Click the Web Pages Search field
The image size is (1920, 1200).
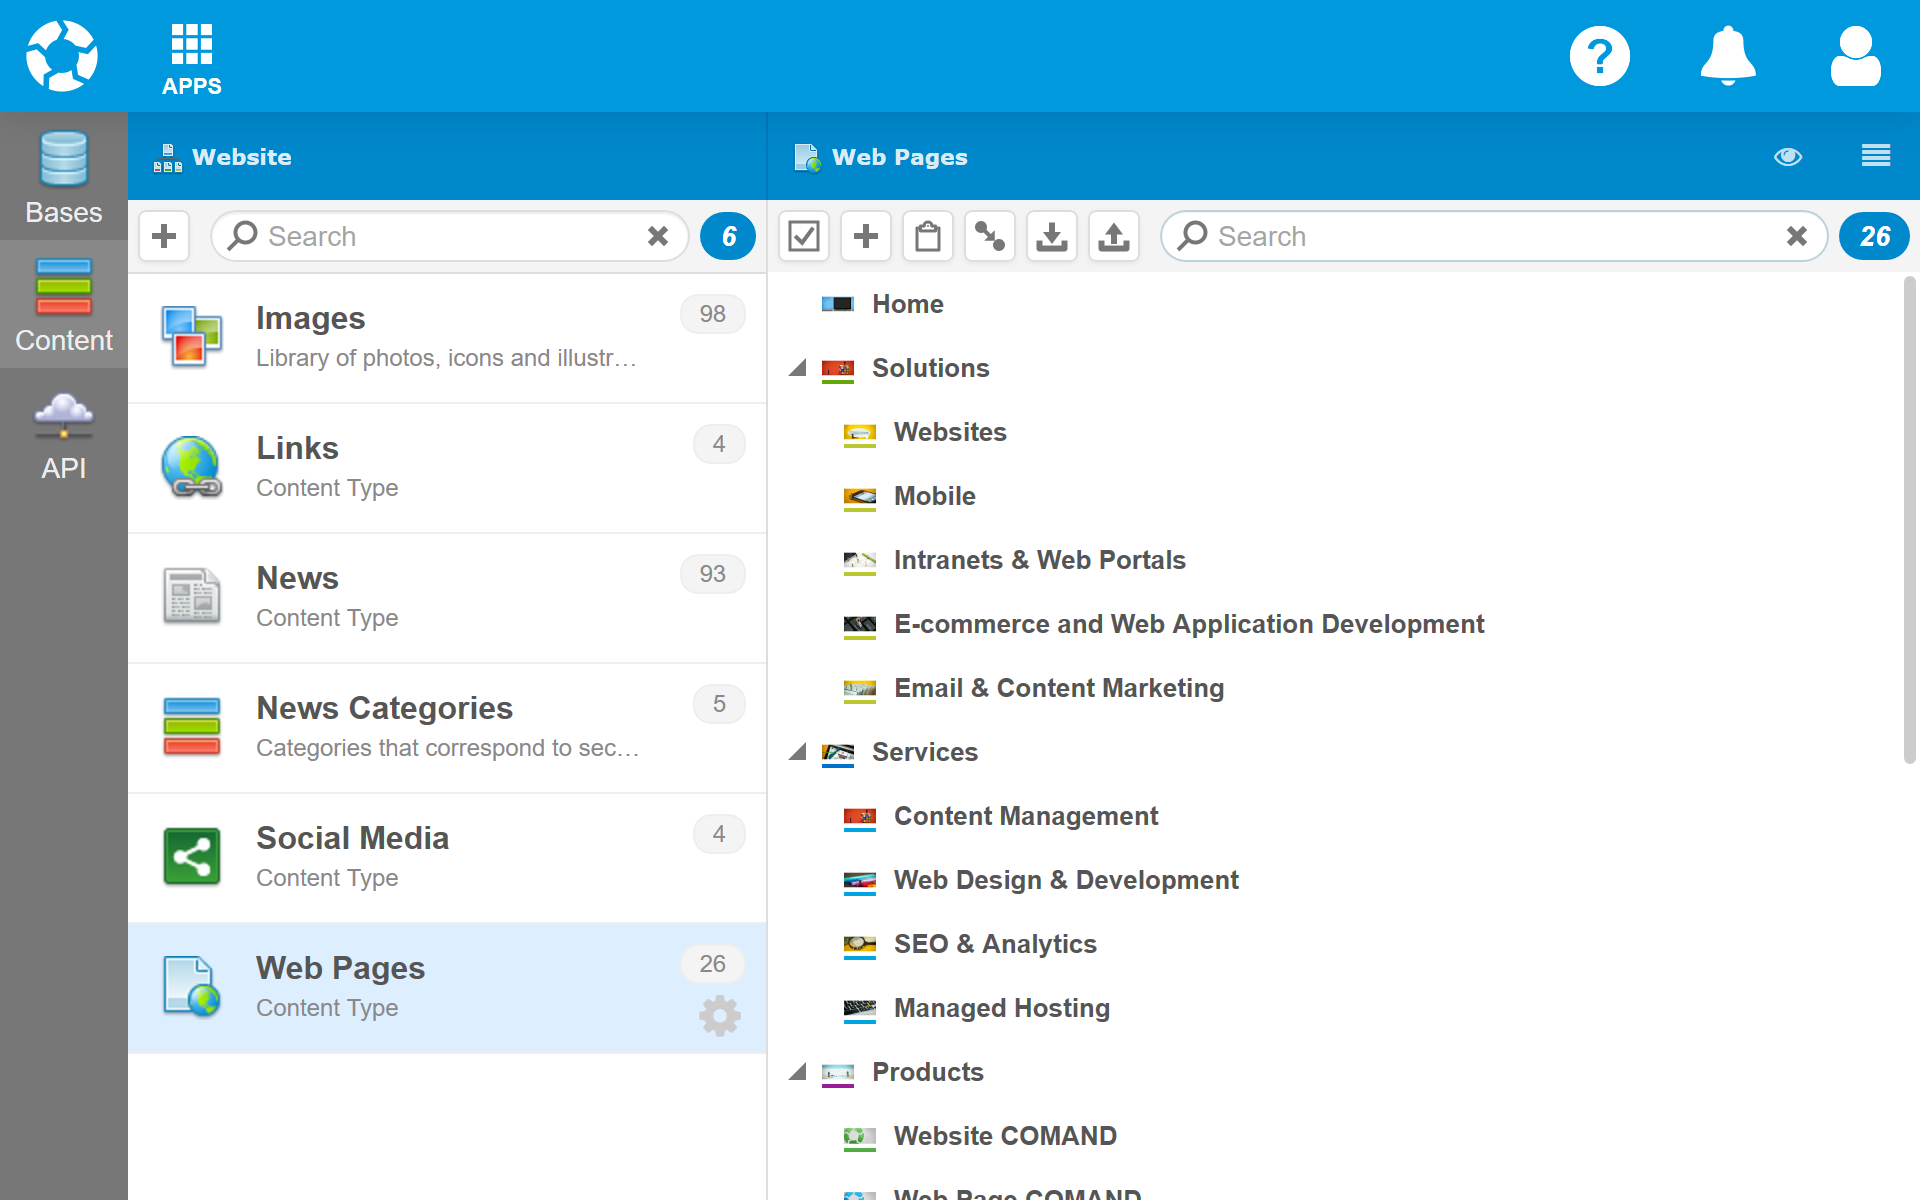click(1494, 236)
